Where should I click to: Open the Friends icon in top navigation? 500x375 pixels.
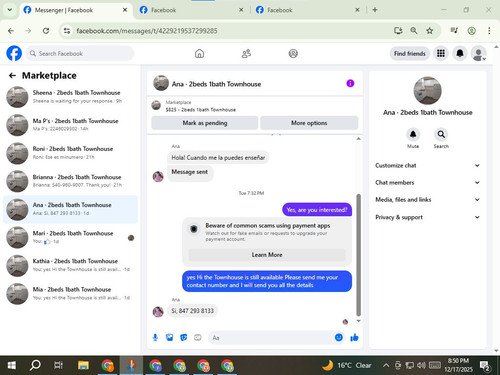point(246,53)
